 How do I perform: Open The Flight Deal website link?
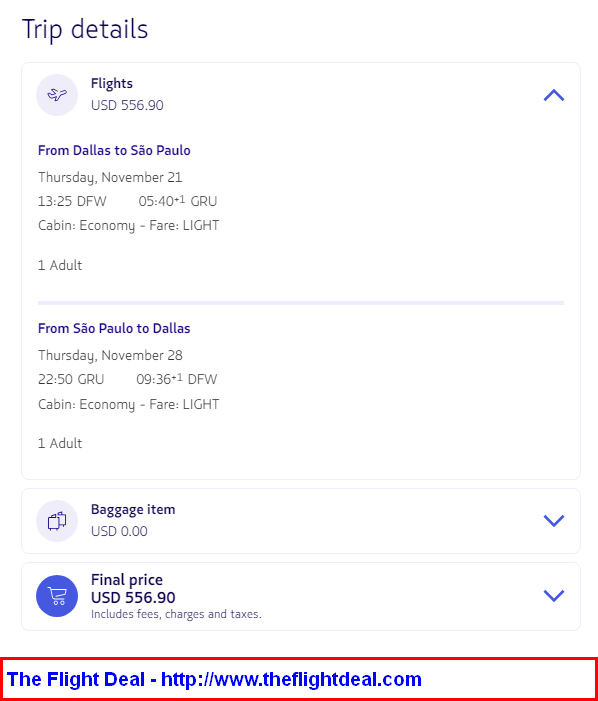214,679
